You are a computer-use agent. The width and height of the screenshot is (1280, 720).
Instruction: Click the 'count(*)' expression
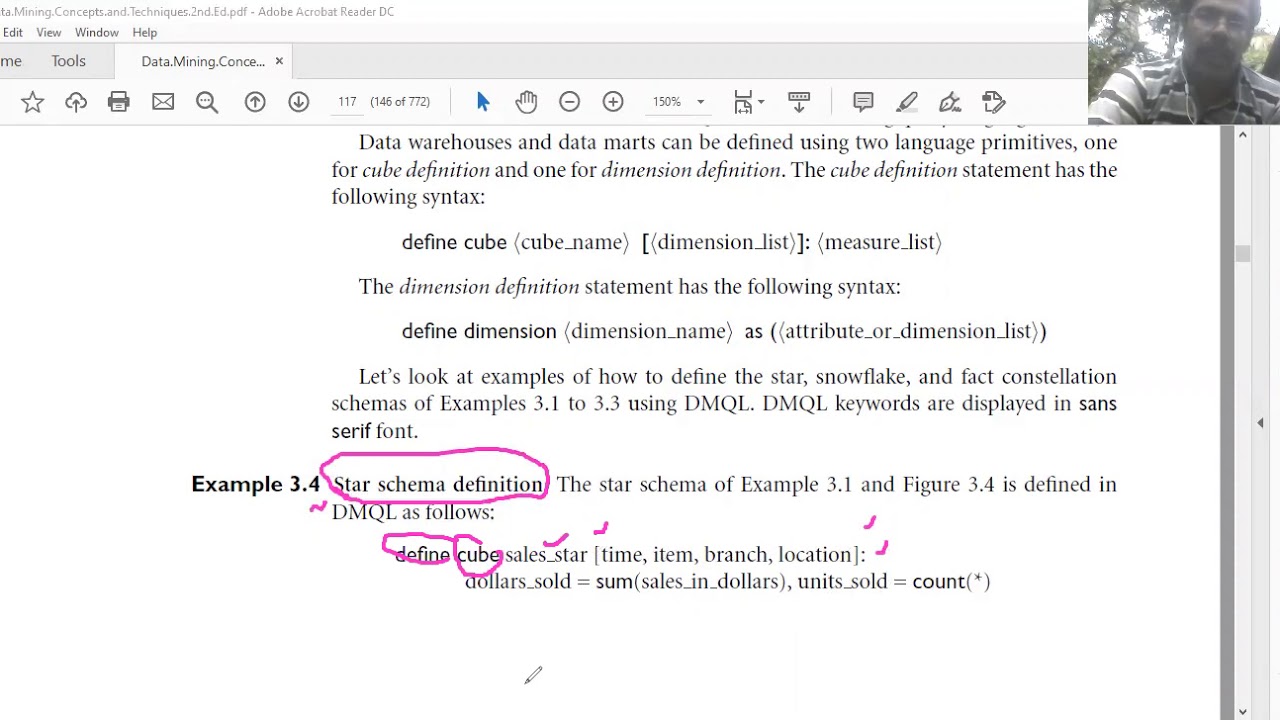pyautogui.click(x=951, y=582)
